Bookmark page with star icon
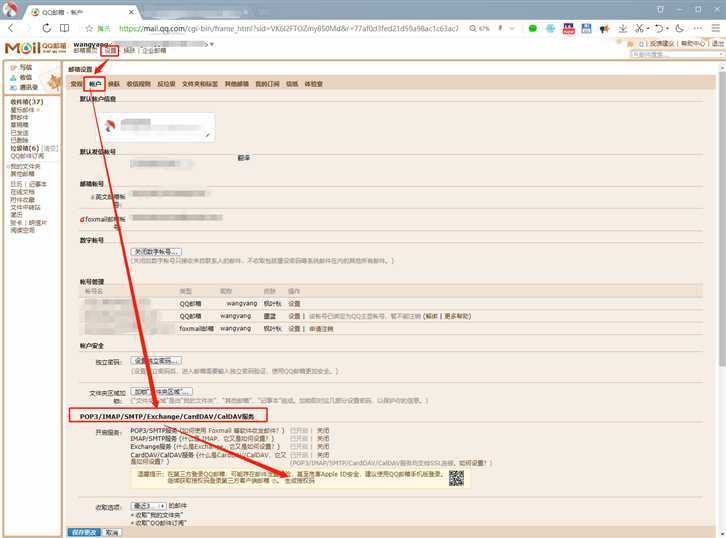Viewport: 726px width, 538px height. tap(89, 28)
